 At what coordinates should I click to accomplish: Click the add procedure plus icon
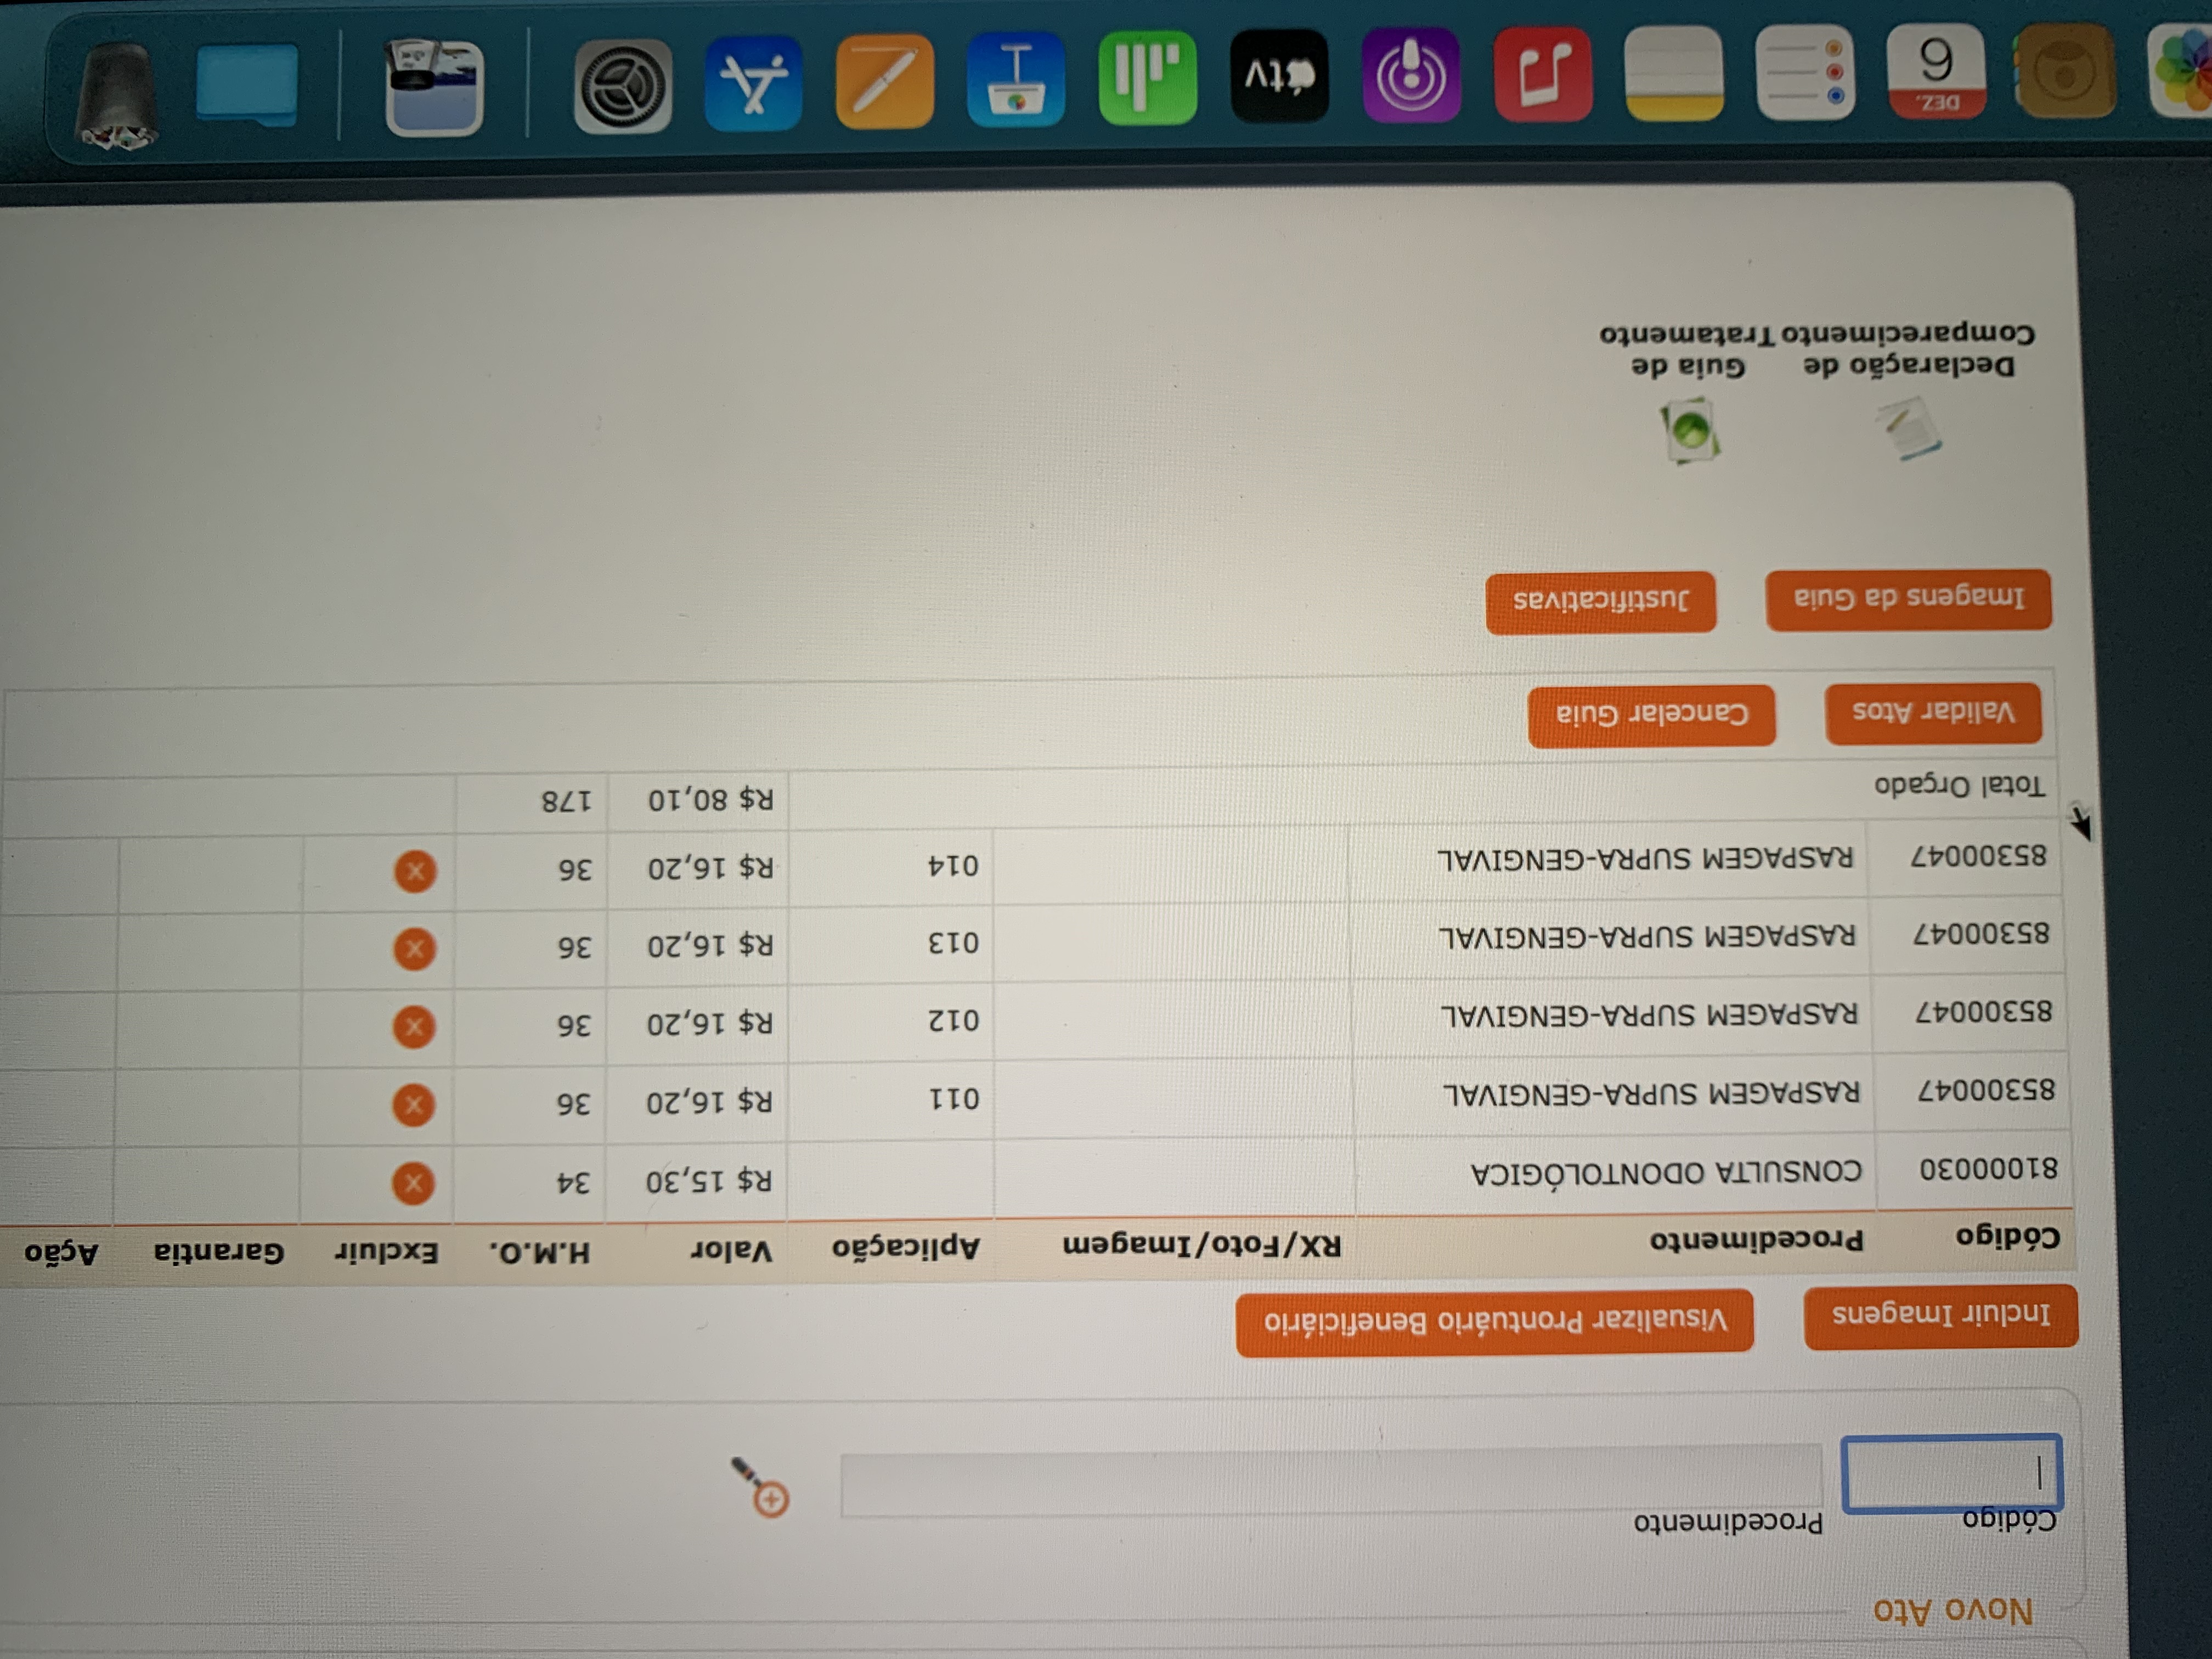click(x=771, y=1499)
